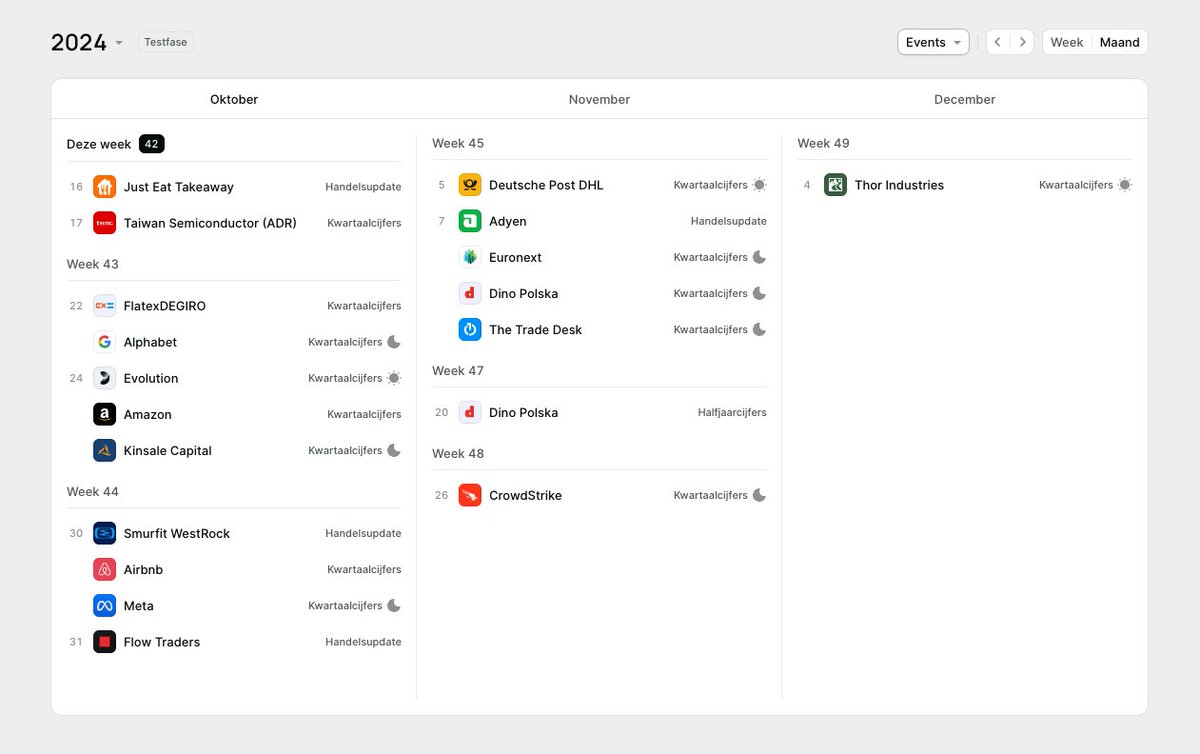Open the Alphabet event row
Image resolution: width=1200 pixels, height=754 pixels.
pos(234,342)
